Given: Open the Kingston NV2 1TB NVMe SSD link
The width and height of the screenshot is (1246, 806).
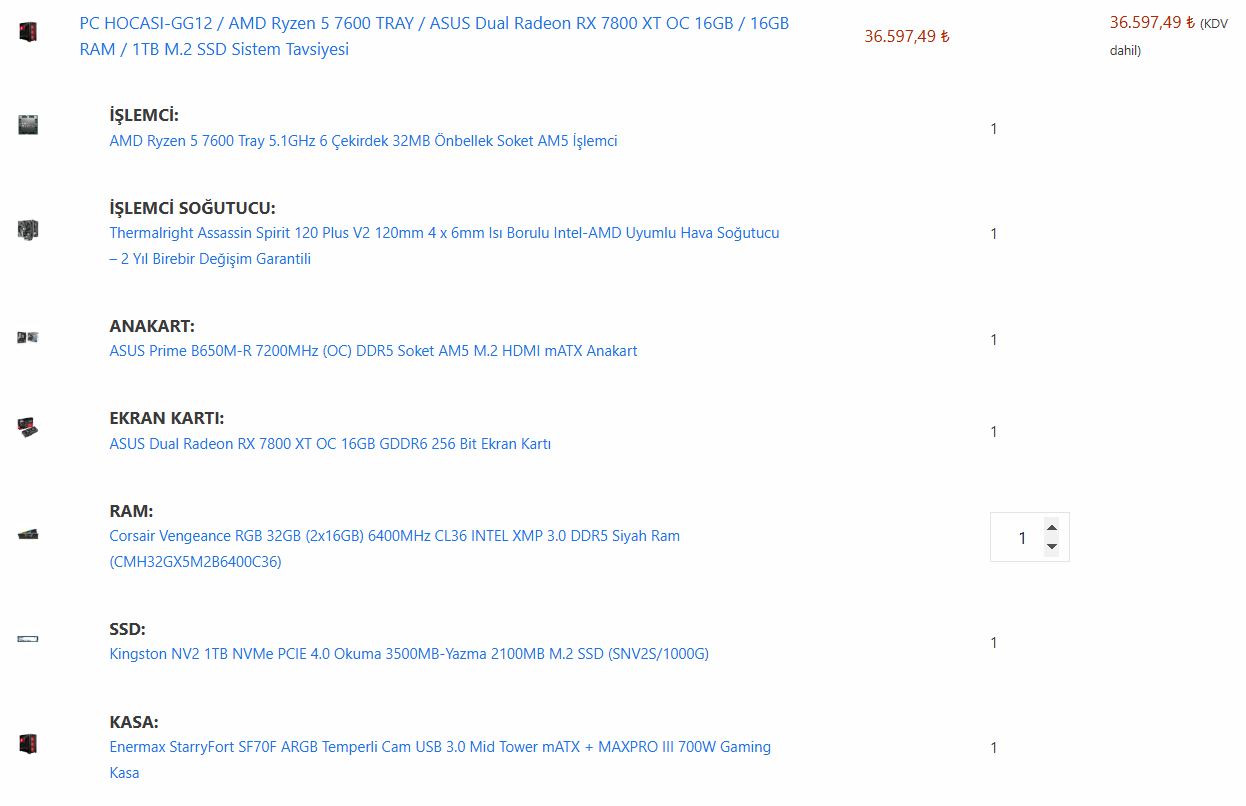Looking at the screenshot, I should [409, 654].
